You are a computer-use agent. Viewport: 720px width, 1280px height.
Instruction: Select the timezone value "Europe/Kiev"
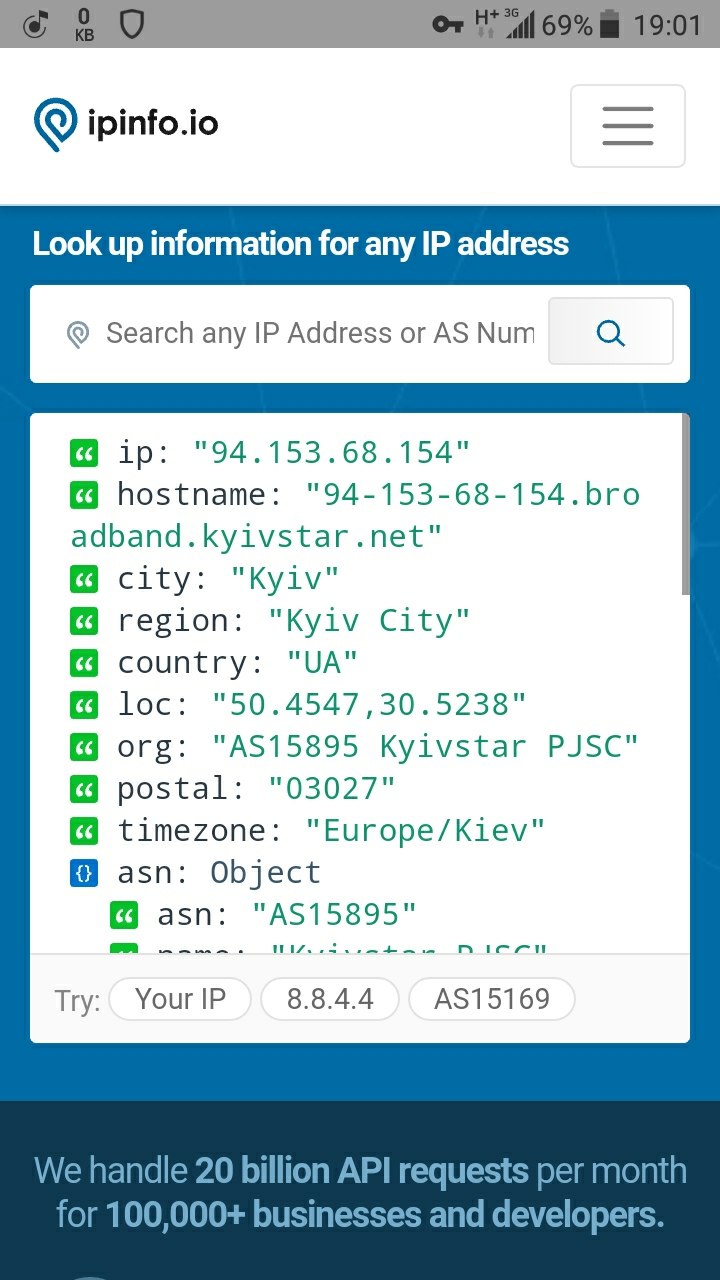click(425, 831)
